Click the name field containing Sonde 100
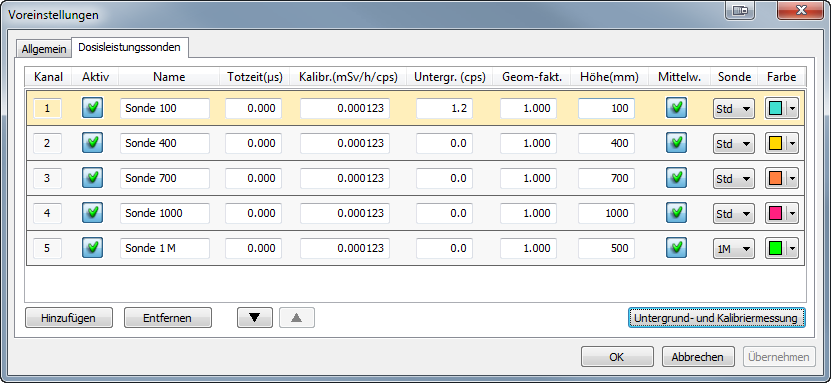 point(165,109)
